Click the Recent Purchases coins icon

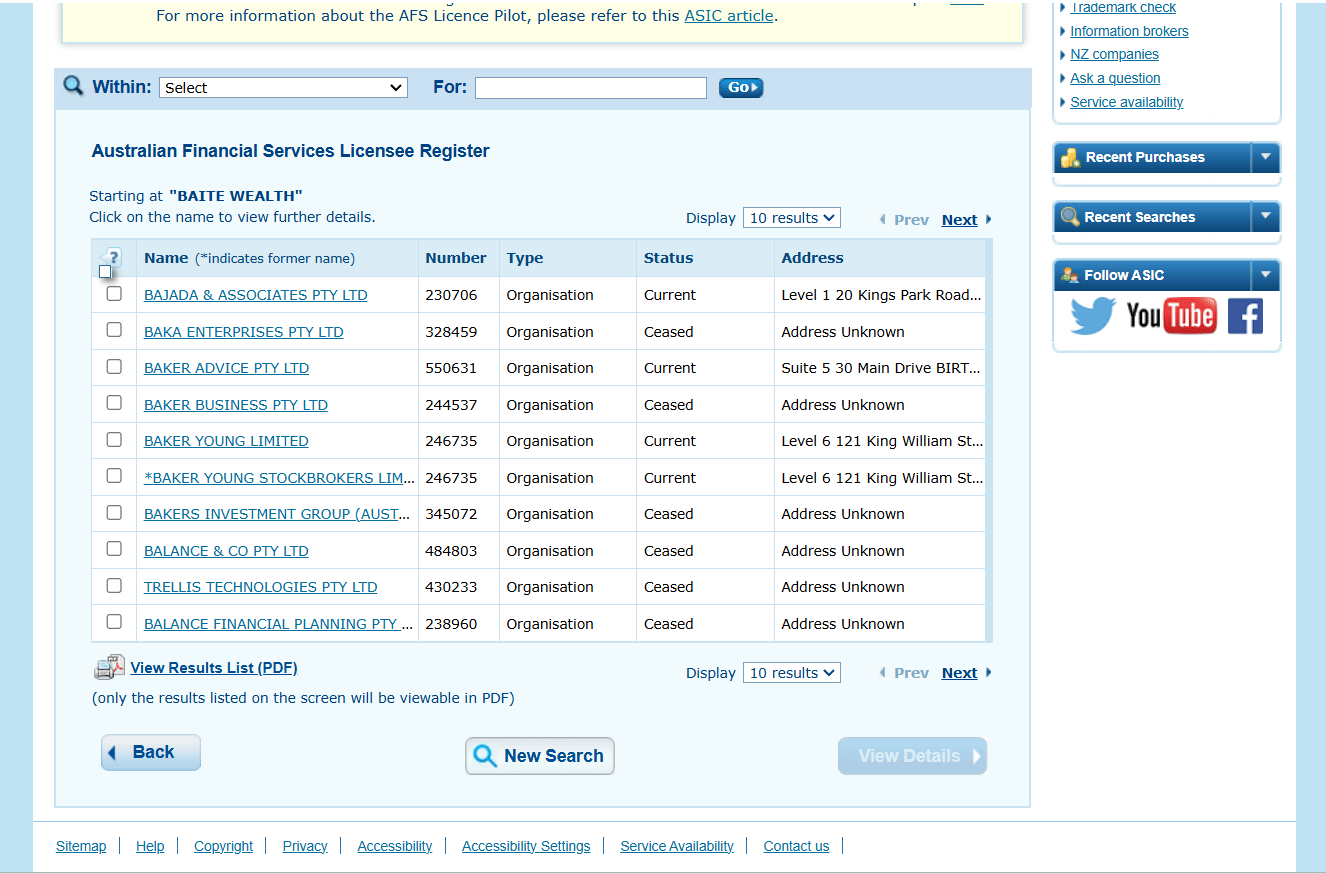coord(1071,158)
